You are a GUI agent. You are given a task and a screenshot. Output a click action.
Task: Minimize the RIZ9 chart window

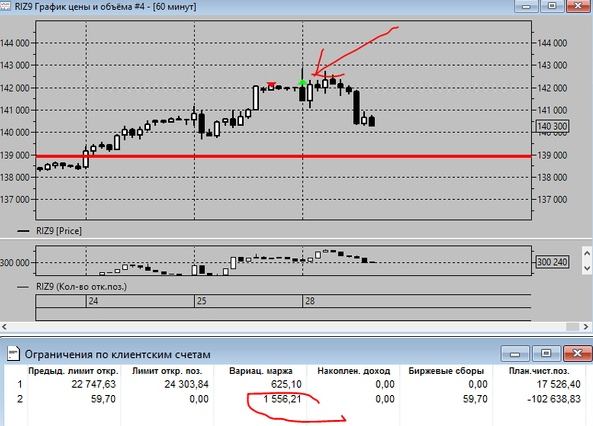(x=526, y=6)
